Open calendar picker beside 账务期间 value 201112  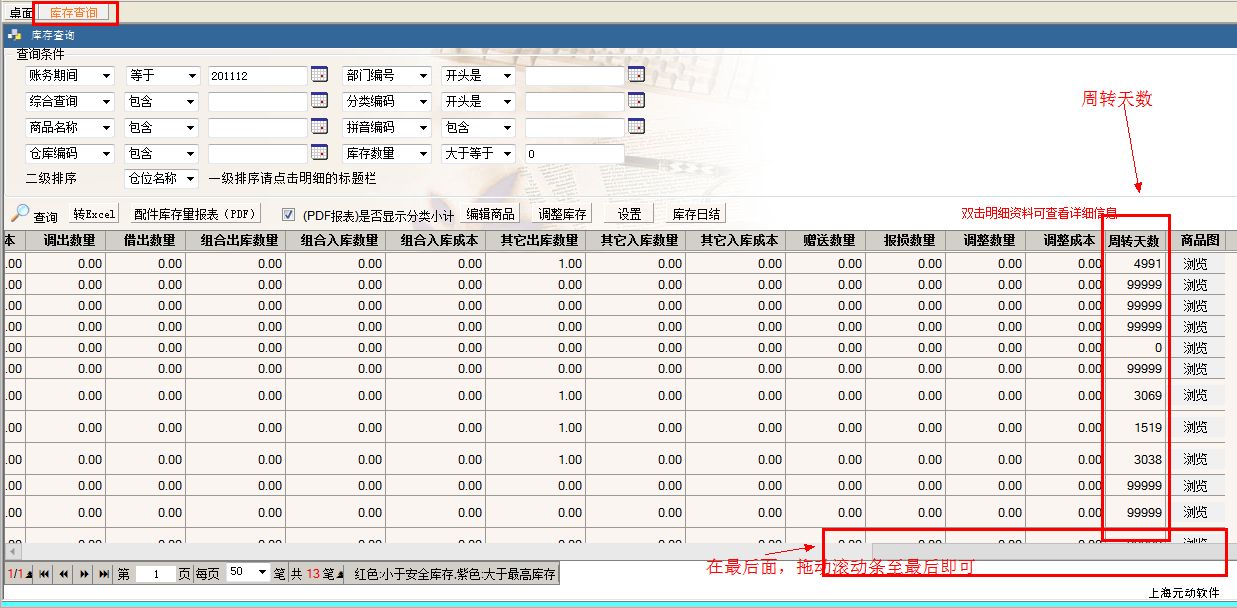click(319, 75)
